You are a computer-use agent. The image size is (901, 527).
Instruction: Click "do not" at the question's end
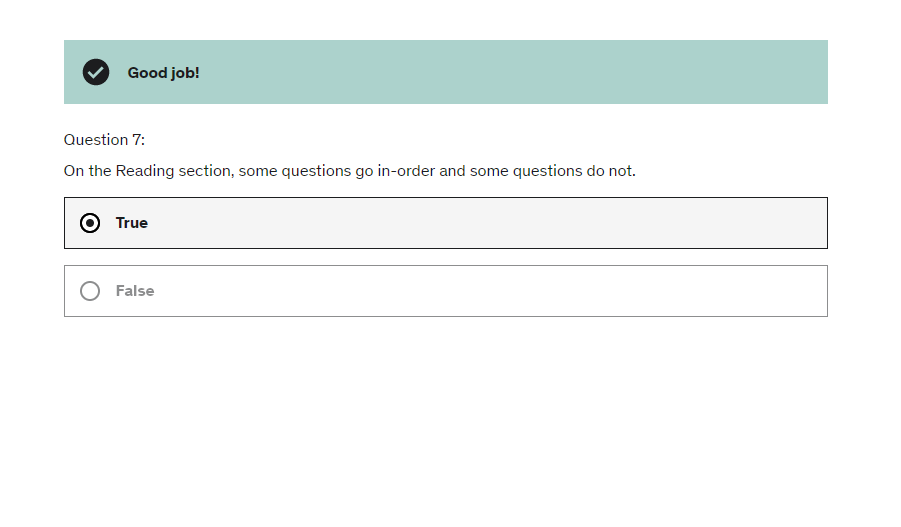(610, 171)
